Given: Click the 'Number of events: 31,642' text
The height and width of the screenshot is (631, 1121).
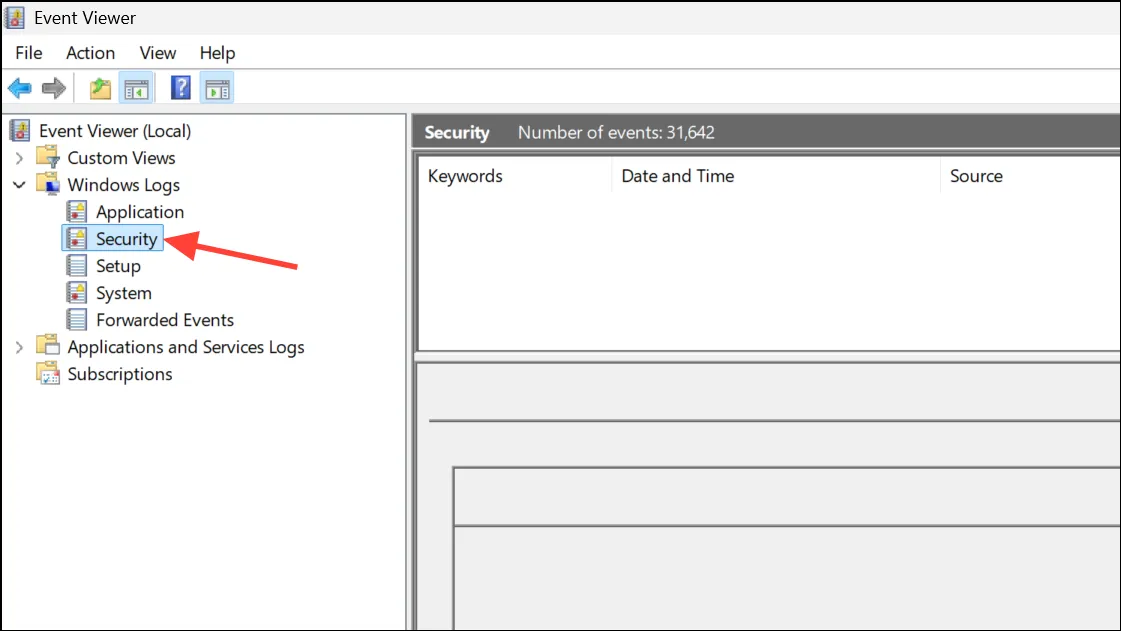Looking at the screenshot, I should pos(616,132).
